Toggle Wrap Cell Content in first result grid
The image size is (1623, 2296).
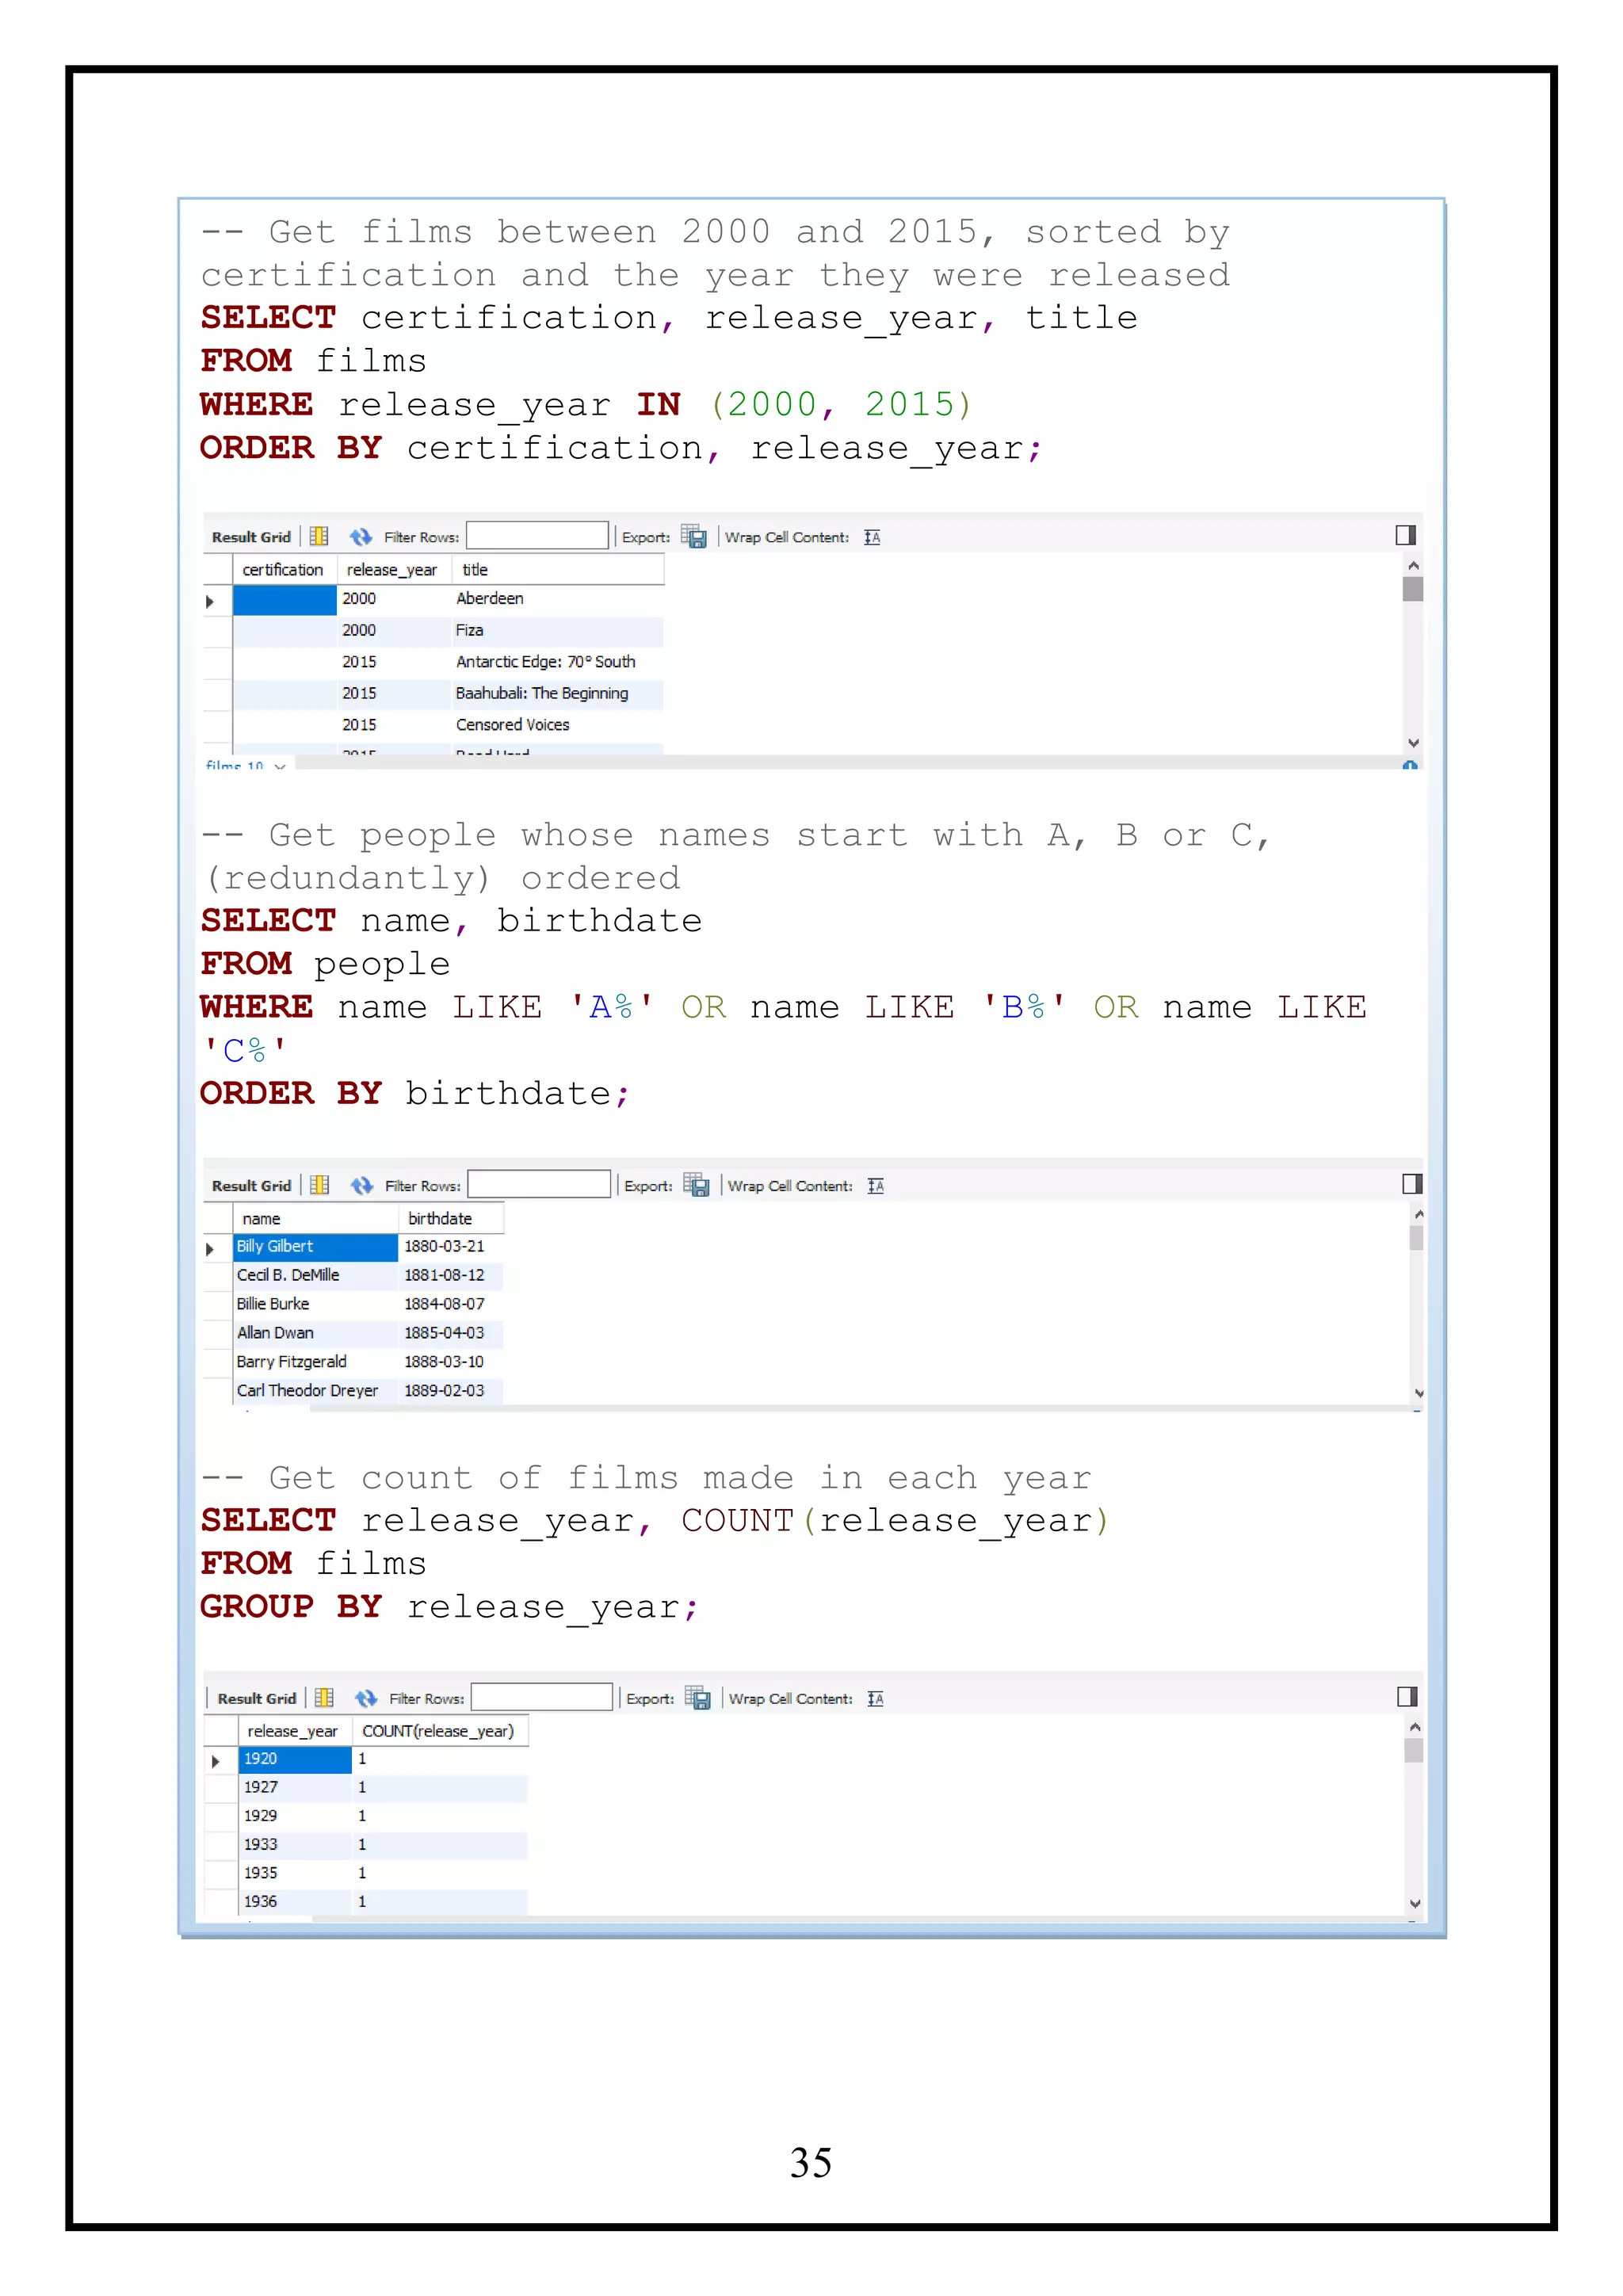(x=872, y=537)
